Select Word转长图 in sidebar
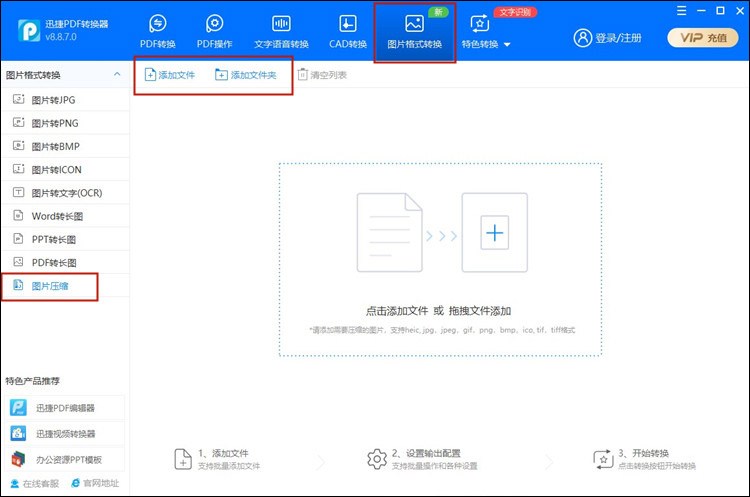Image resolution: width=750 pixels, height=497 pixels. click(x=66, y=216)
